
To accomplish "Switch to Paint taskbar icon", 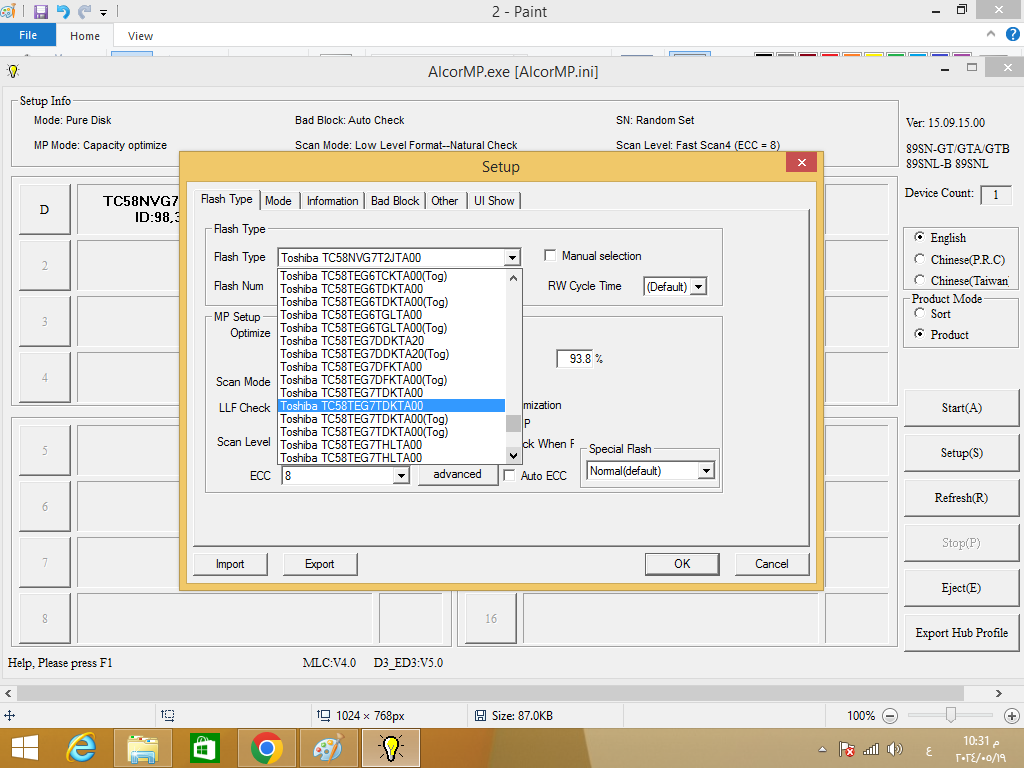I will click(328, 748).
